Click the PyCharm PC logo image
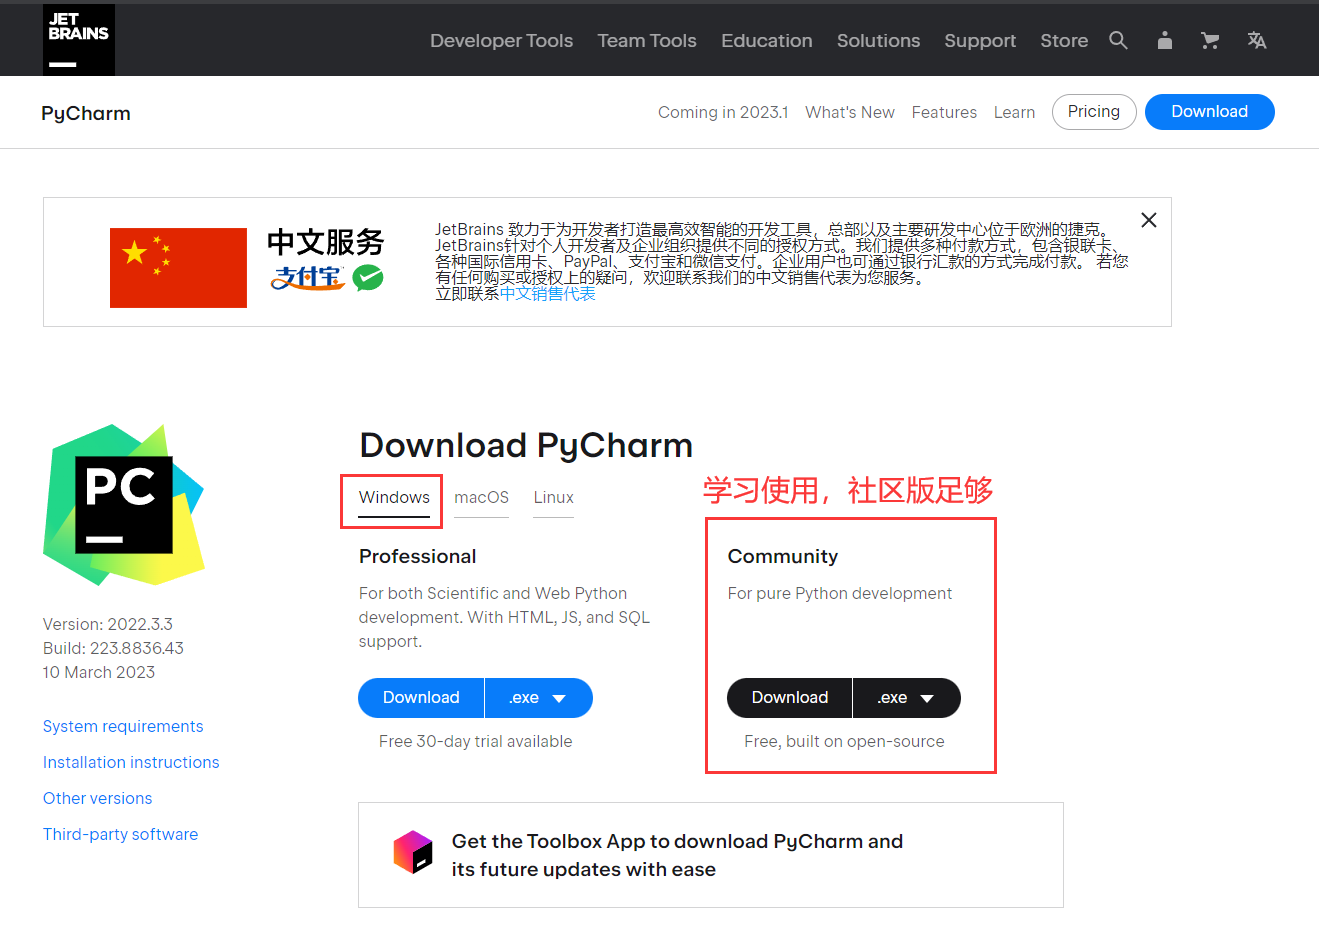Image resolution: width=1319 pixels, height=930 pixels. coord(124,504)
